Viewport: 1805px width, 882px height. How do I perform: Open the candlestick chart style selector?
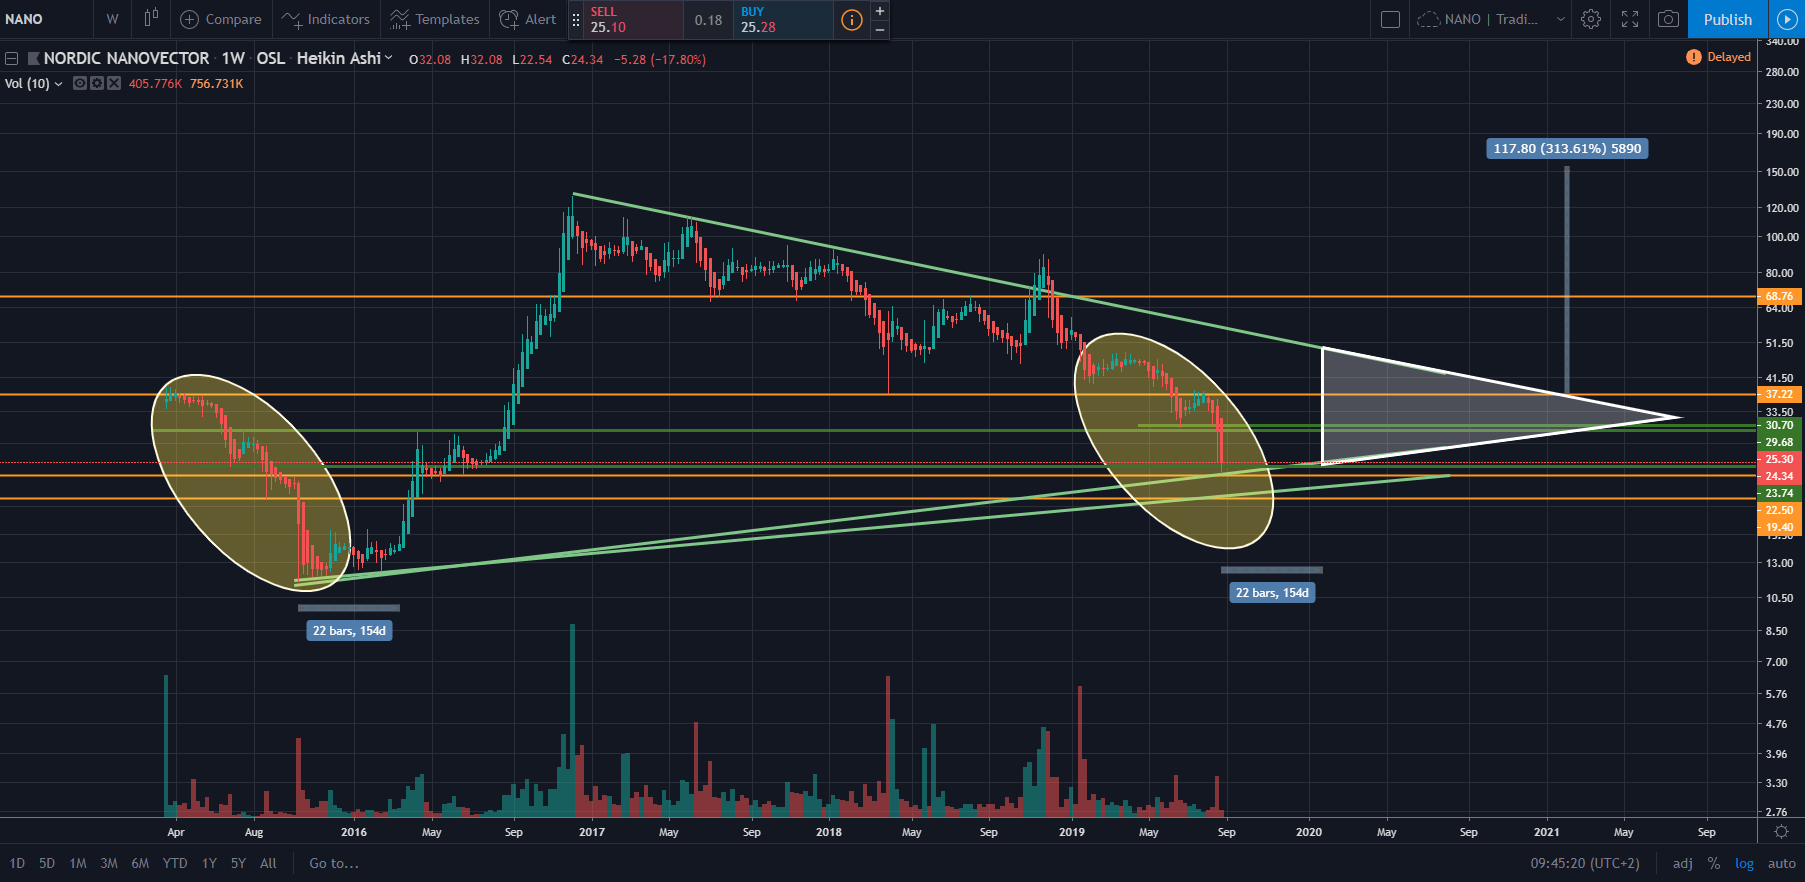(151, 19)
